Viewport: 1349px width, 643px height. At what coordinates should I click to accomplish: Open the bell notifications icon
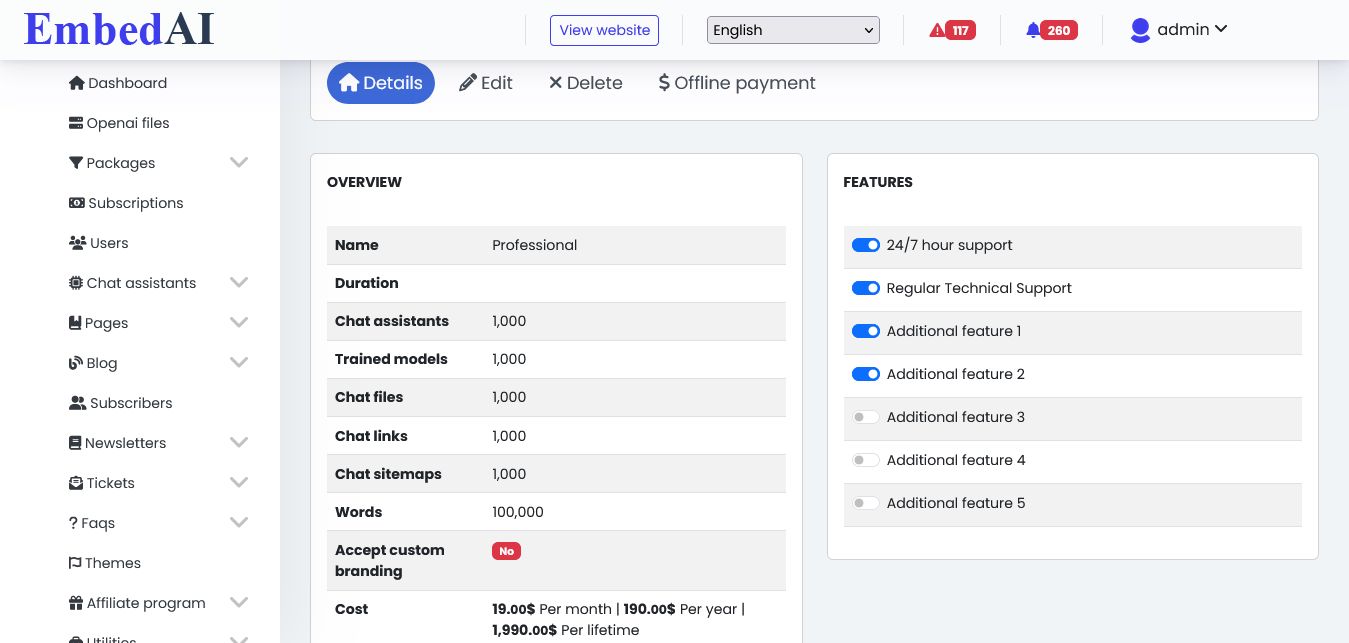1033,30
